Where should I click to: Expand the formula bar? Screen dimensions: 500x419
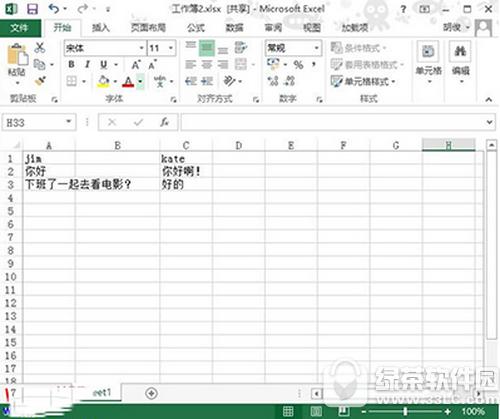pos(489,122)
